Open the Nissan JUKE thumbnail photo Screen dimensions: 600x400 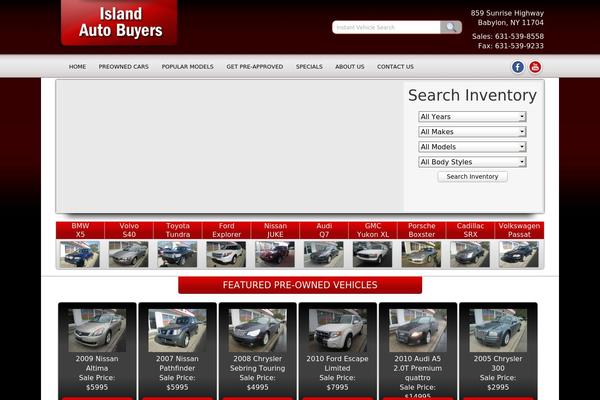[275, 254]
